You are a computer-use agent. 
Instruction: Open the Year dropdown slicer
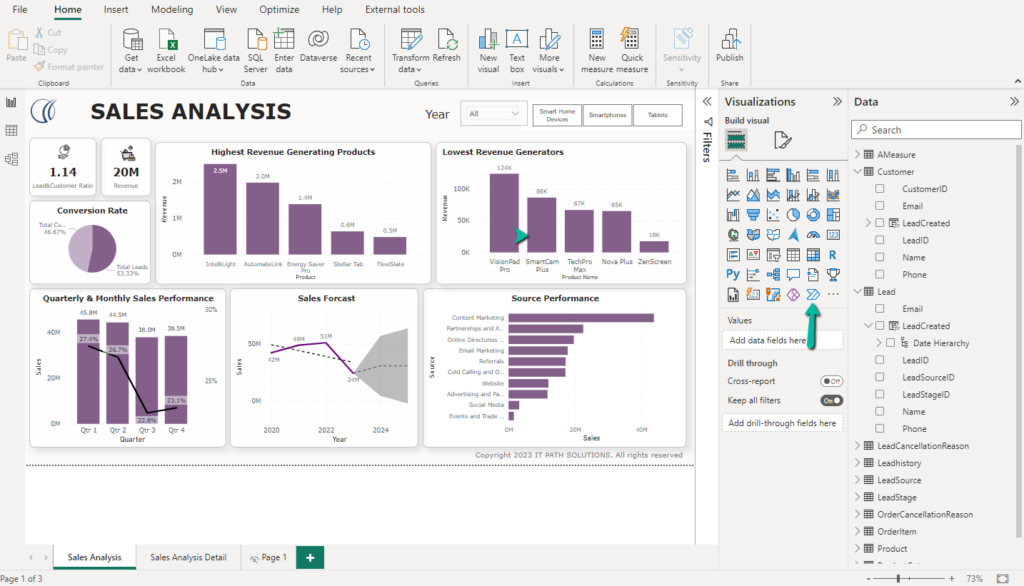click(x=493, y=114)
